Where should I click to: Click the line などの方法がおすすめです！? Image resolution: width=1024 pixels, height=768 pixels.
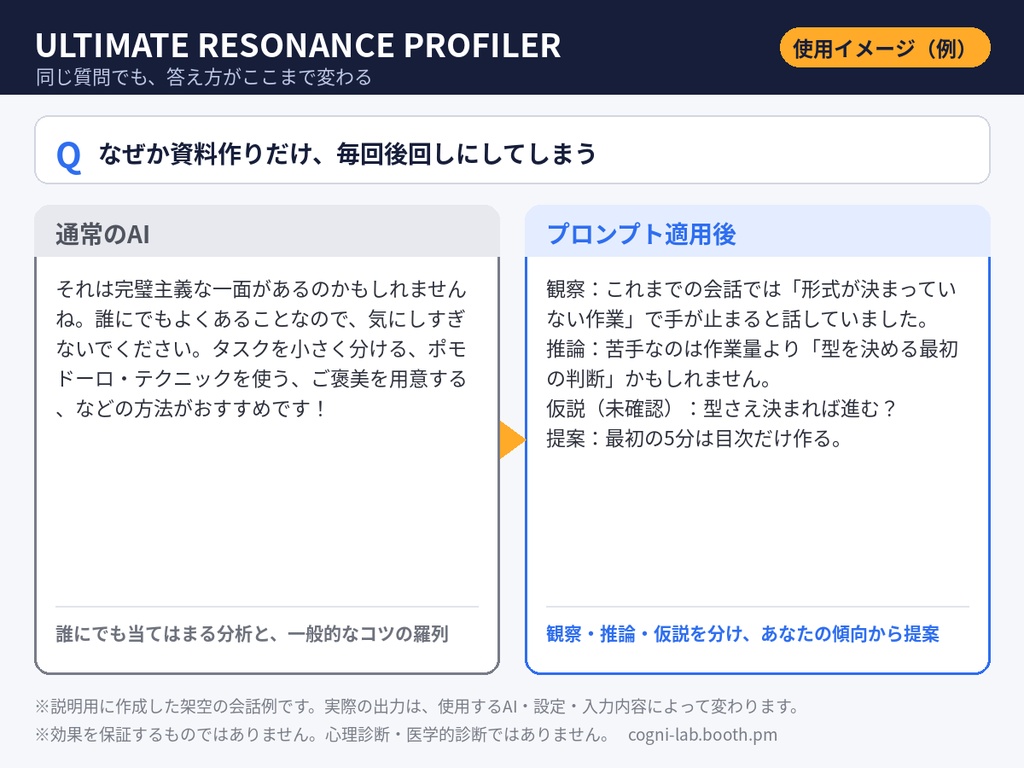[x=191, y=409]
